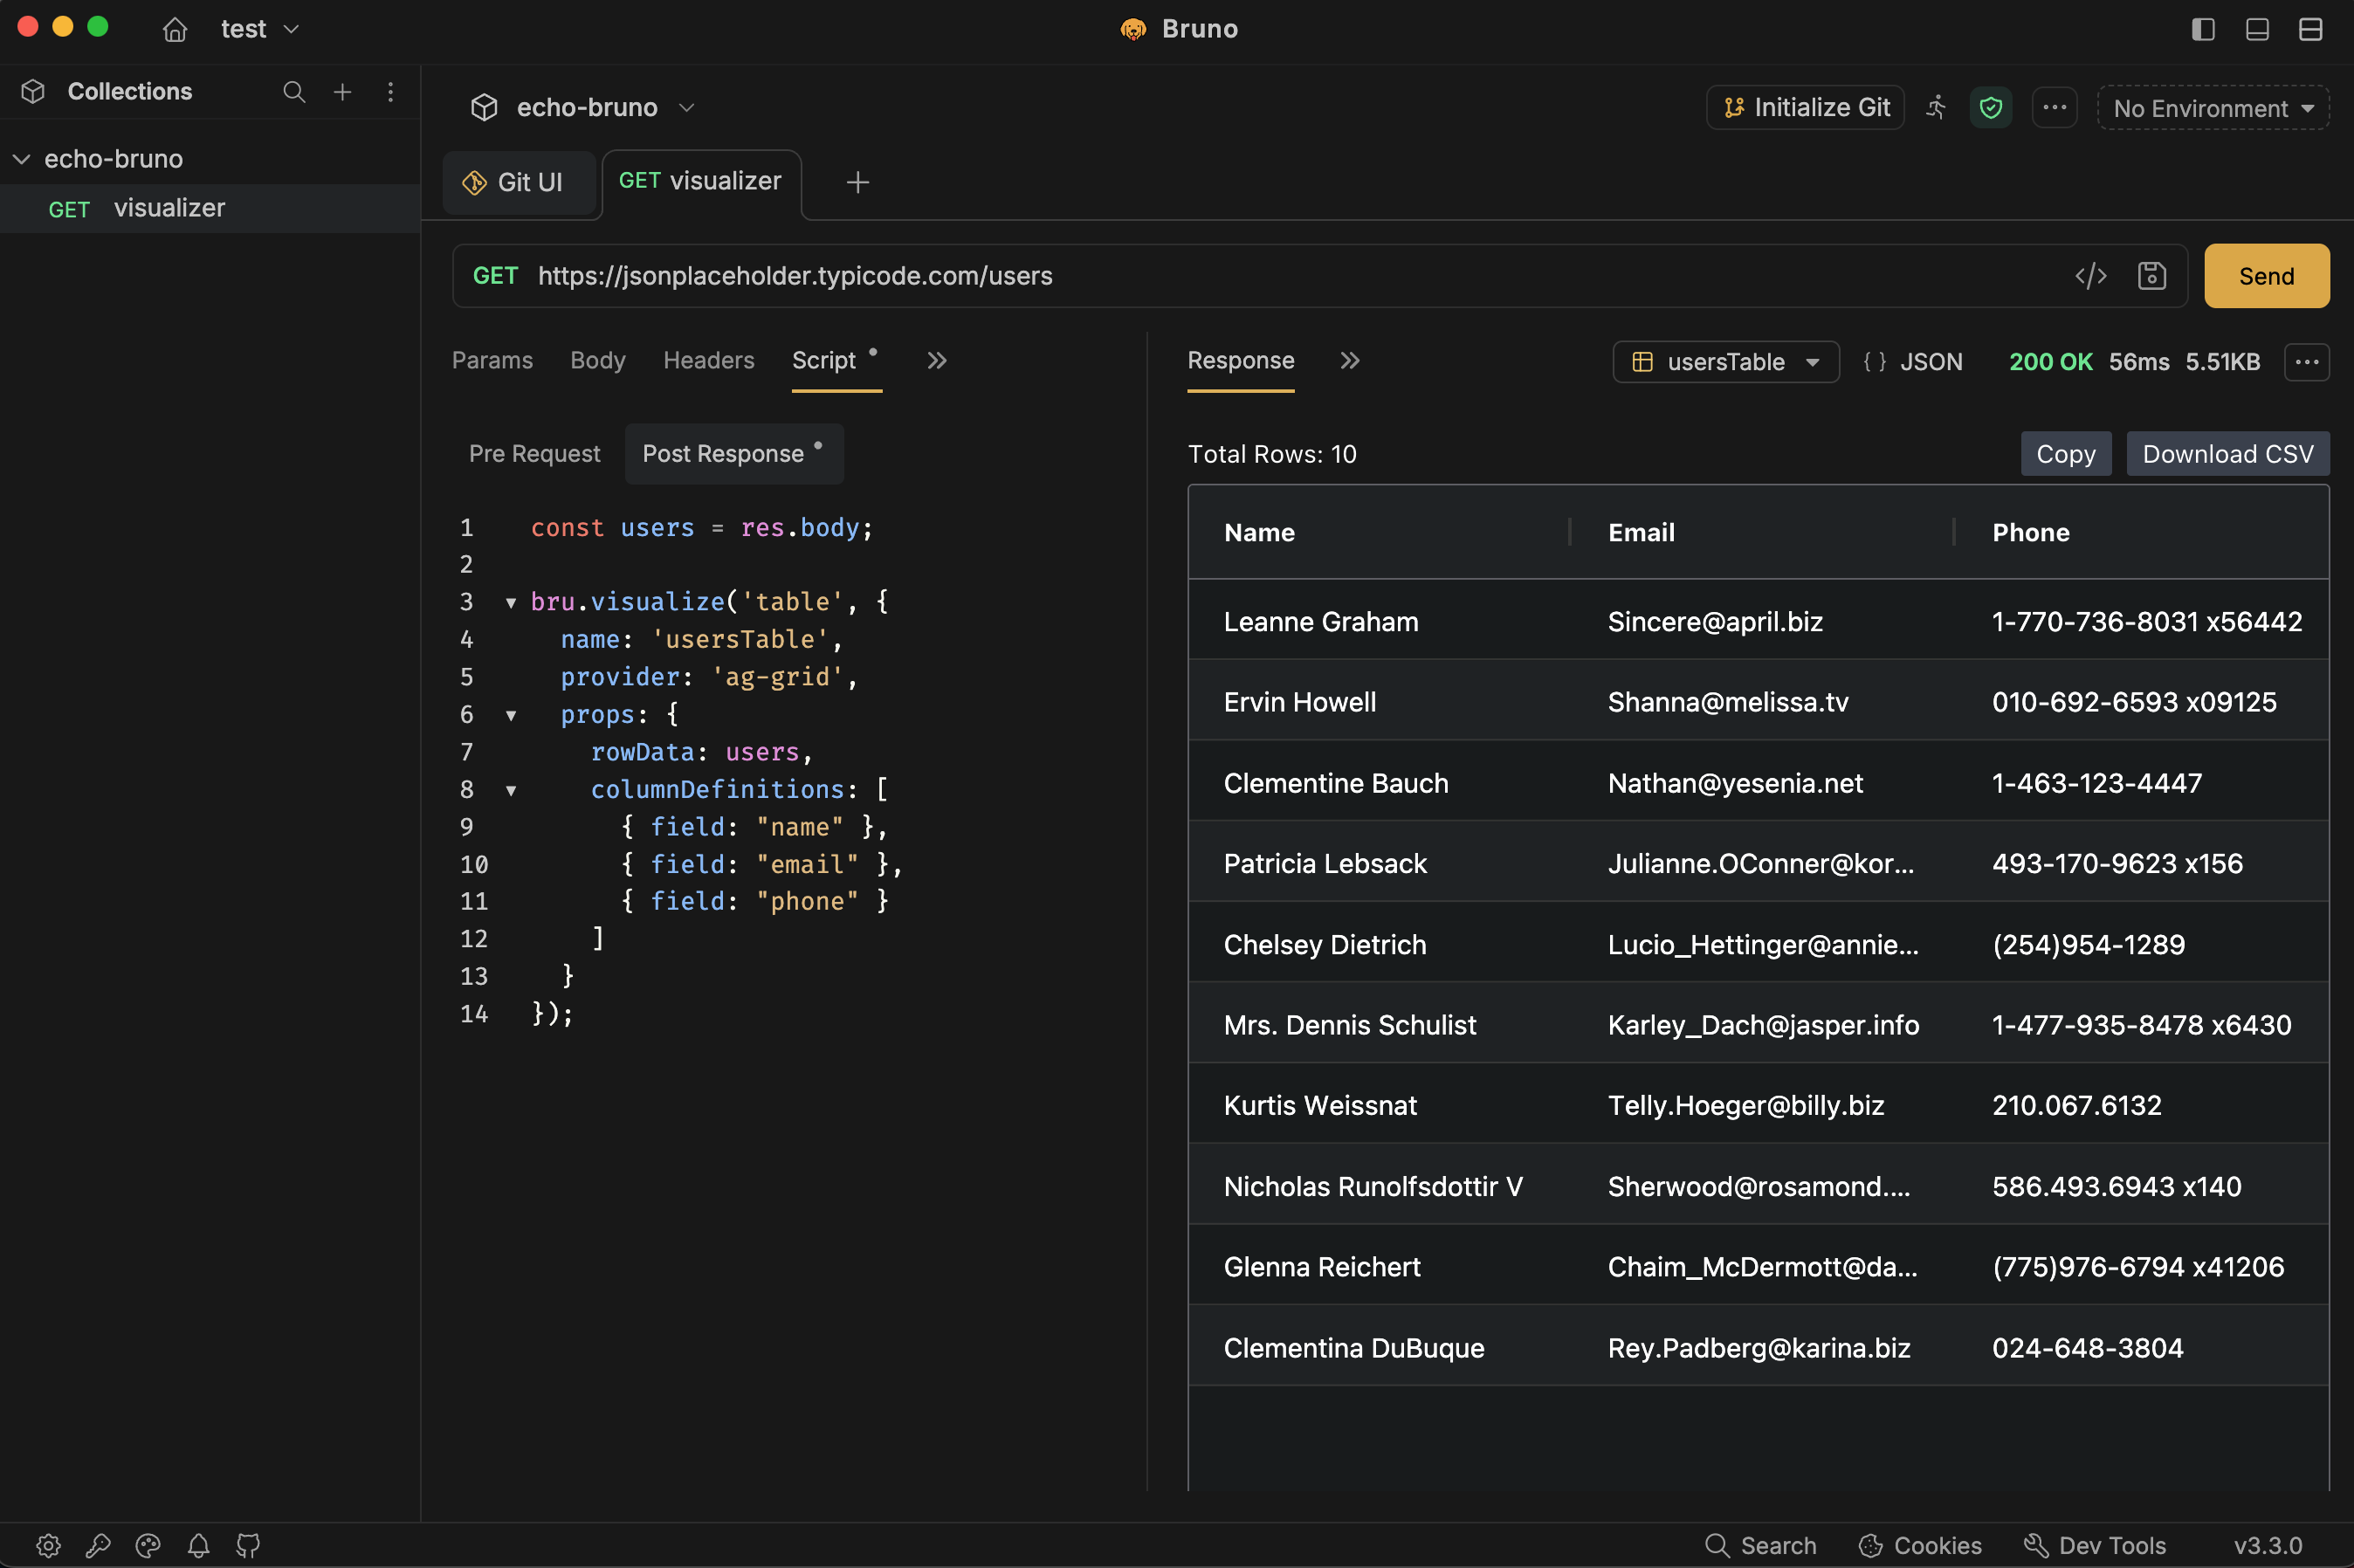2354x1568 pixels.
Task: Select the GET visualizer tab
Action: point(701,181)
